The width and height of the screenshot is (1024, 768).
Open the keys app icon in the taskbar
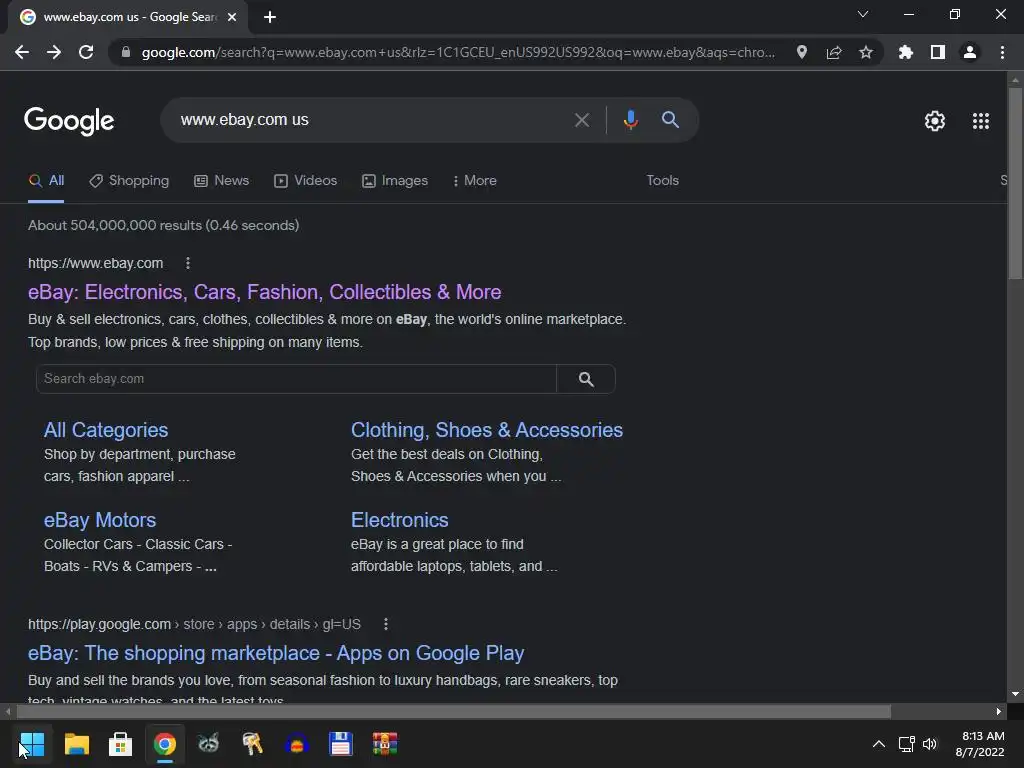point(253,744)
